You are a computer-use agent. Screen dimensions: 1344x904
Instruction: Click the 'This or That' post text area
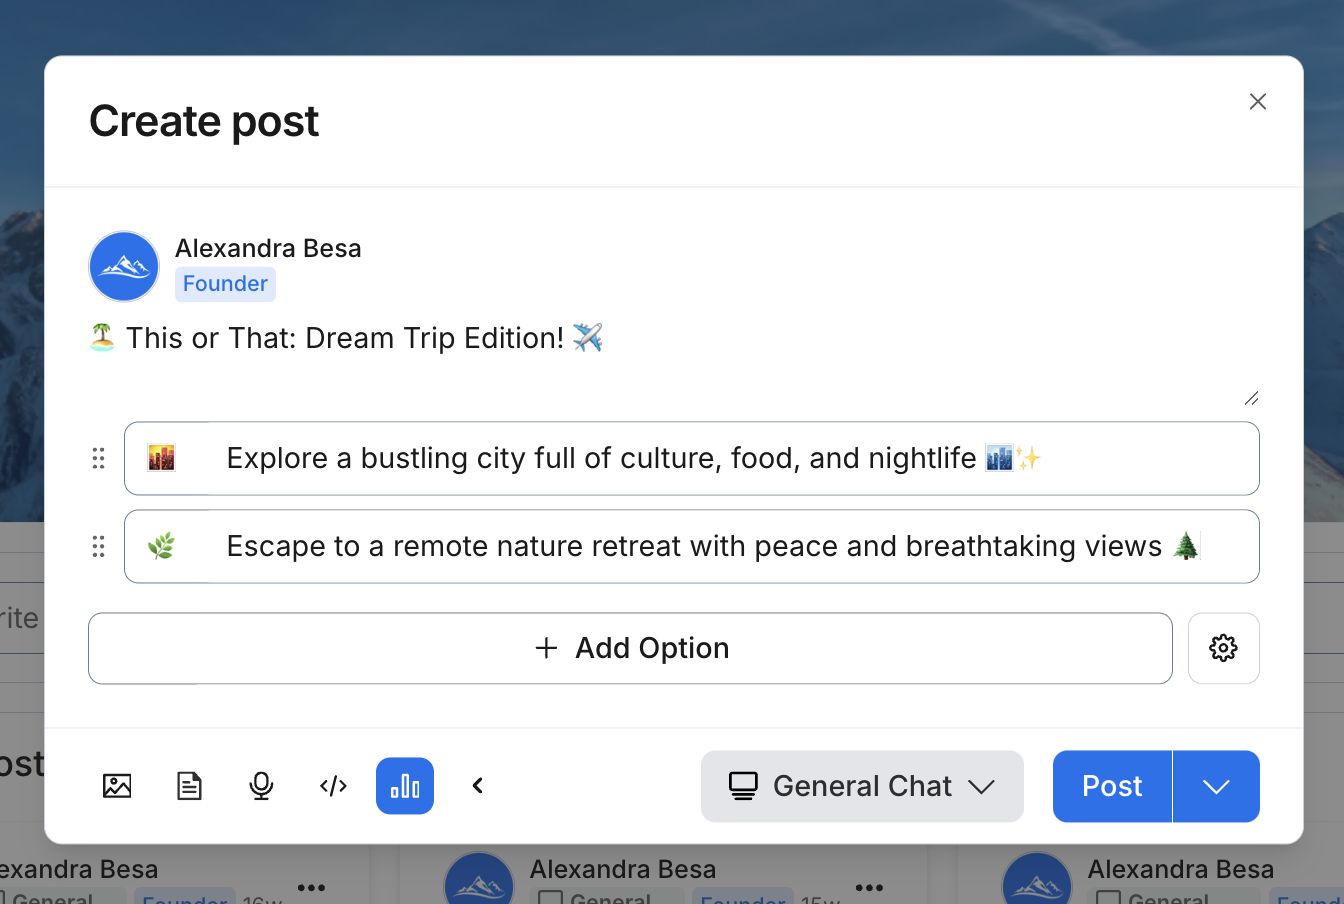(673, 362)
